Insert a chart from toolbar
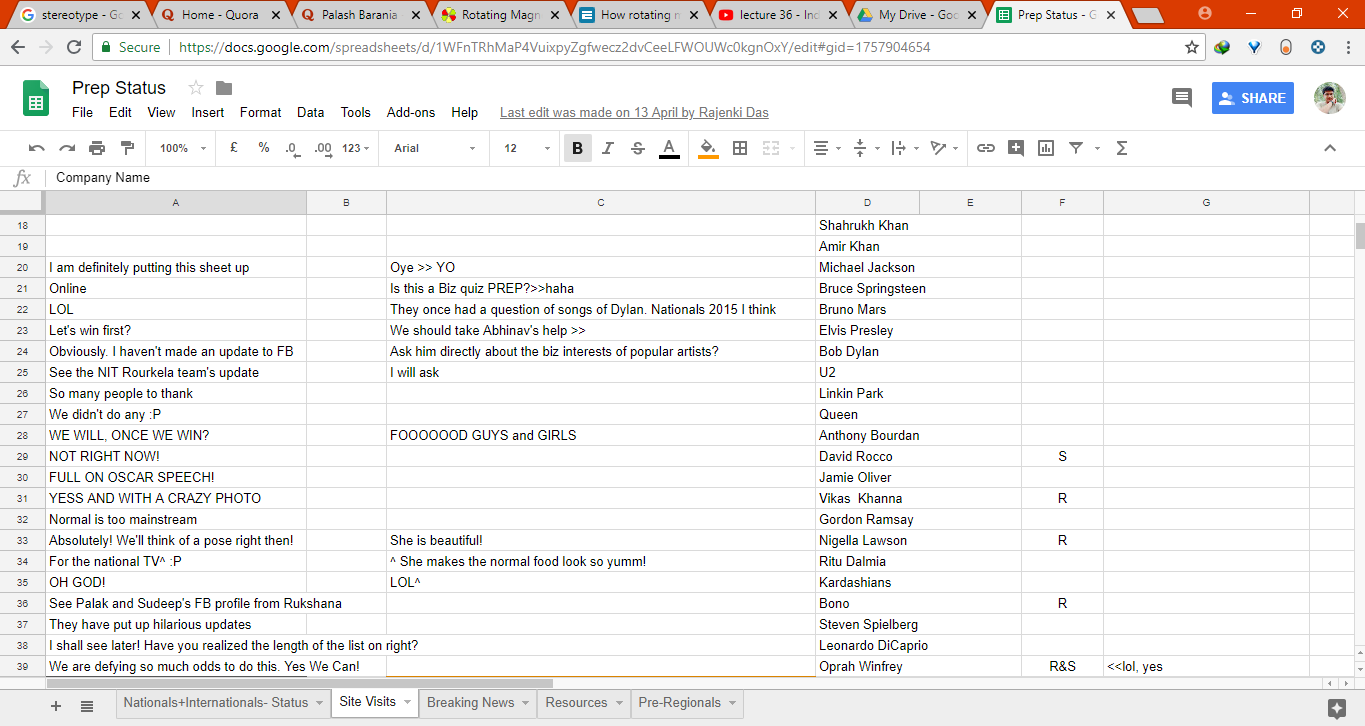This screenshot has height=726, width=1365. click(1046, 148)
